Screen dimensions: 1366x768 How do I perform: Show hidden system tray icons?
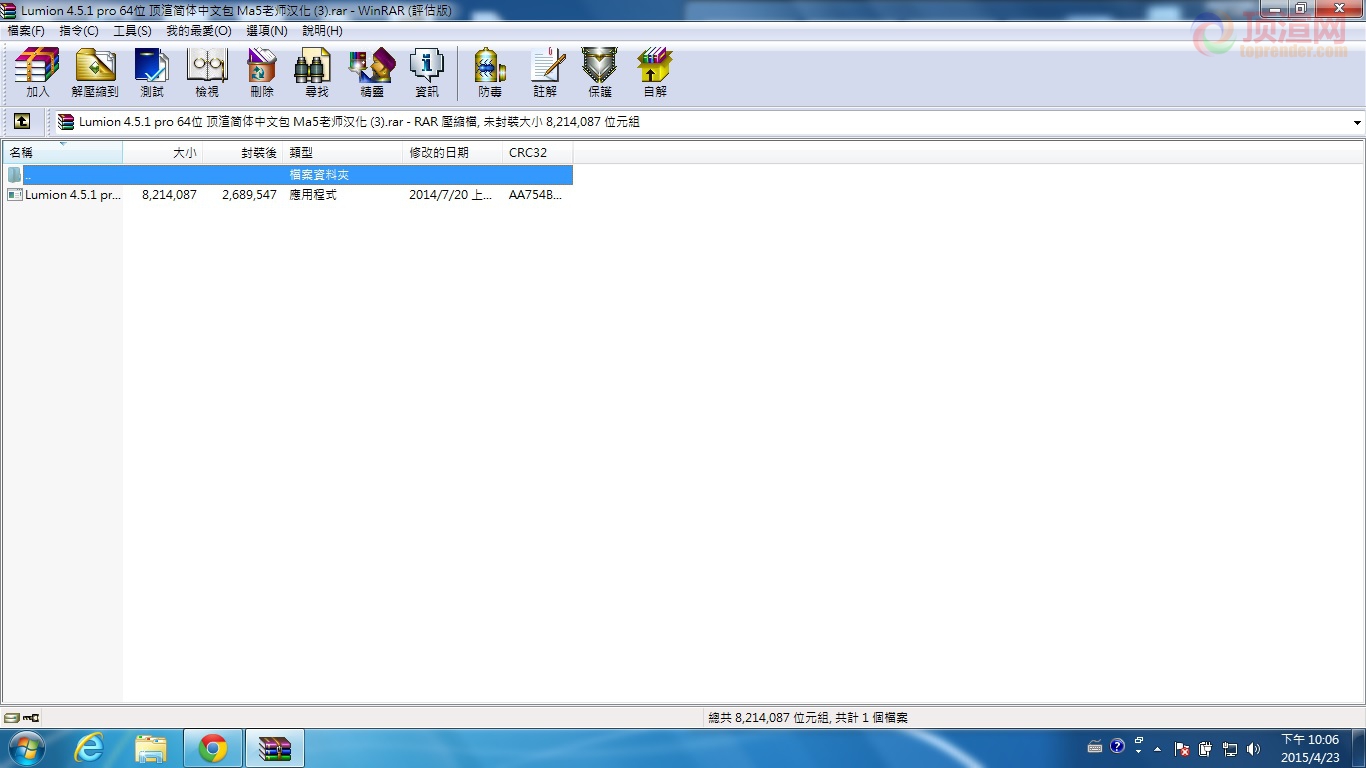1158,748
